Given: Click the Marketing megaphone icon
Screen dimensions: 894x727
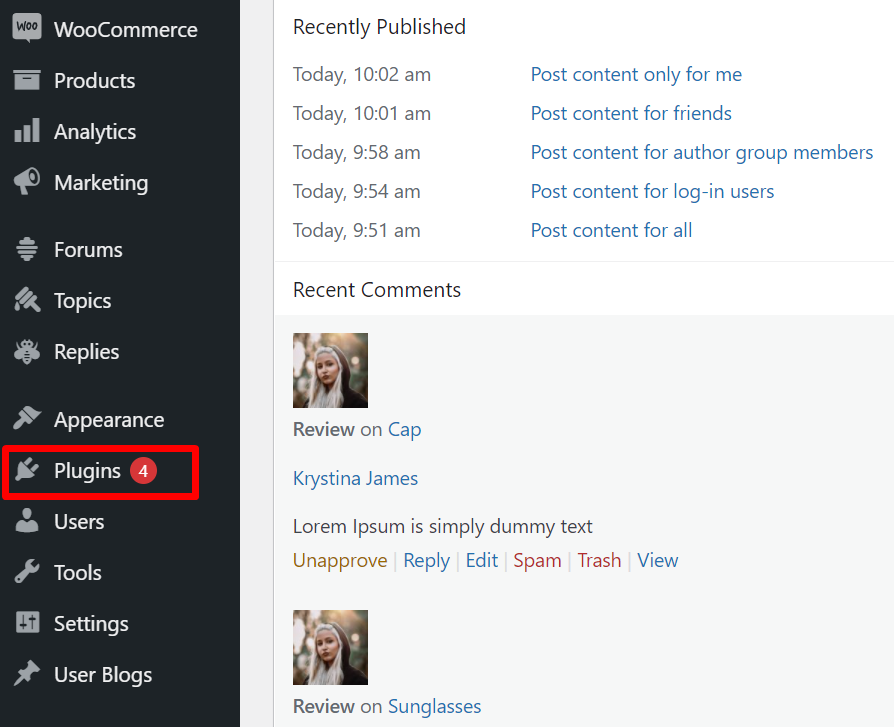Looking at the screenshot, I should point(27,182).
